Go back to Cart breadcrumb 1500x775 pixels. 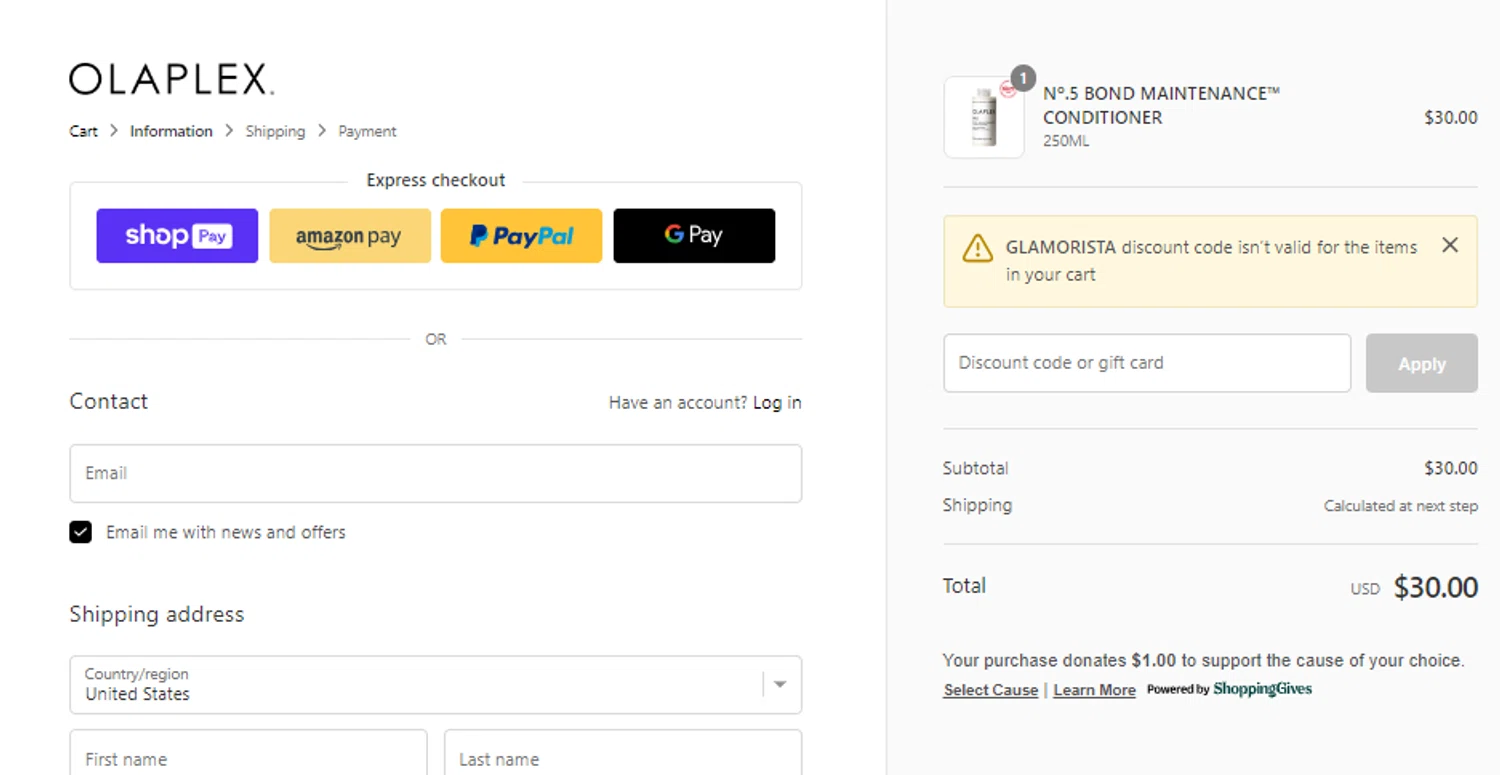pyautogui.click(x=83, y=131)
